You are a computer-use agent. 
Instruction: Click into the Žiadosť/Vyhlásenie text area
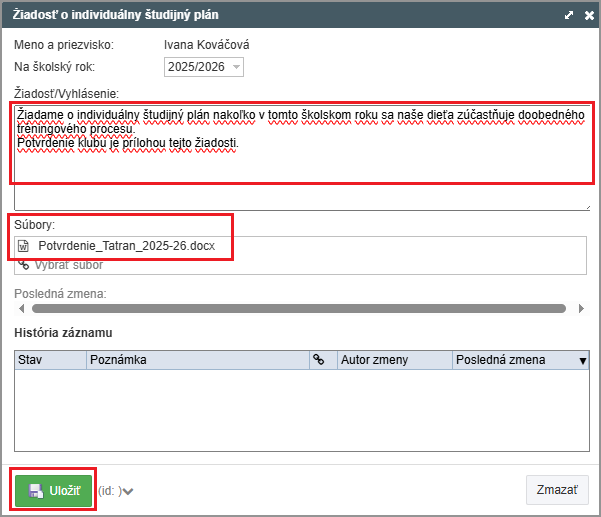click(x=300, y=160)
